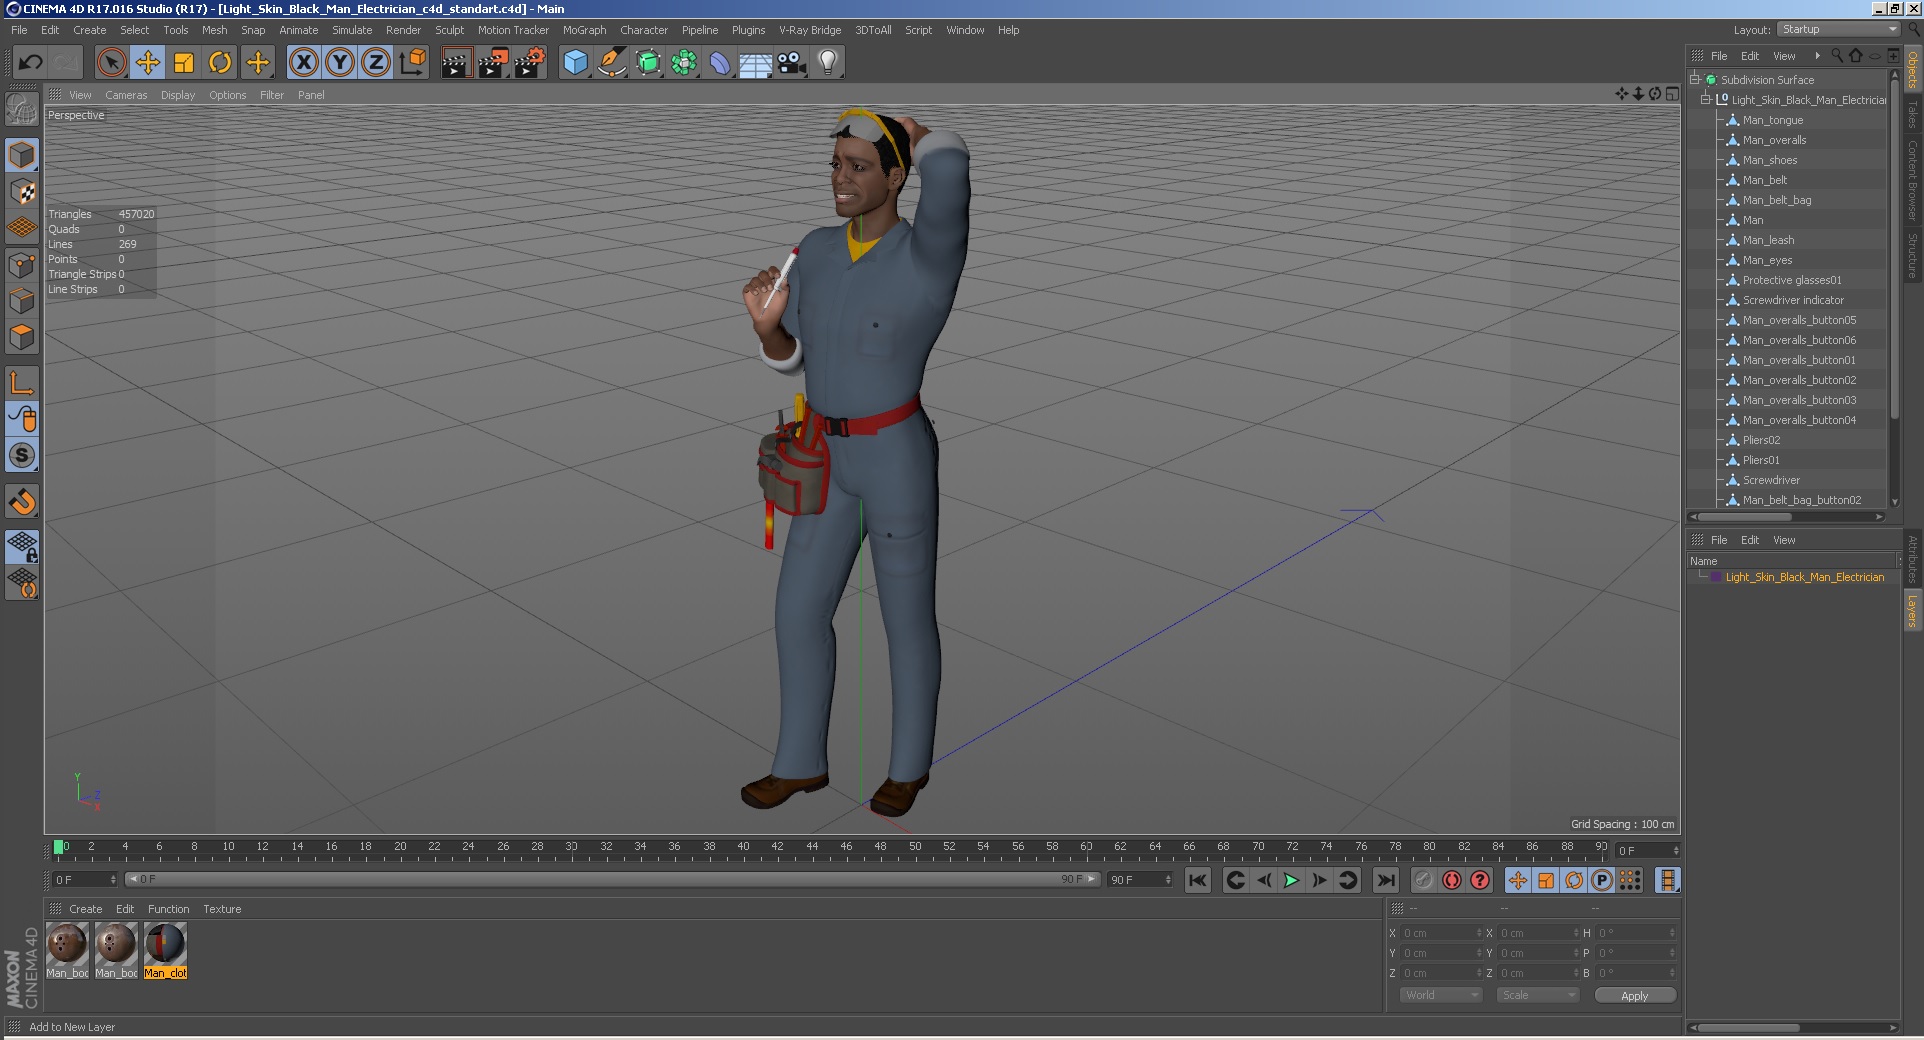Viewport: 1924px width, 1040px height.
Task: Enable Axis mode tool
Action: [22, 382]
